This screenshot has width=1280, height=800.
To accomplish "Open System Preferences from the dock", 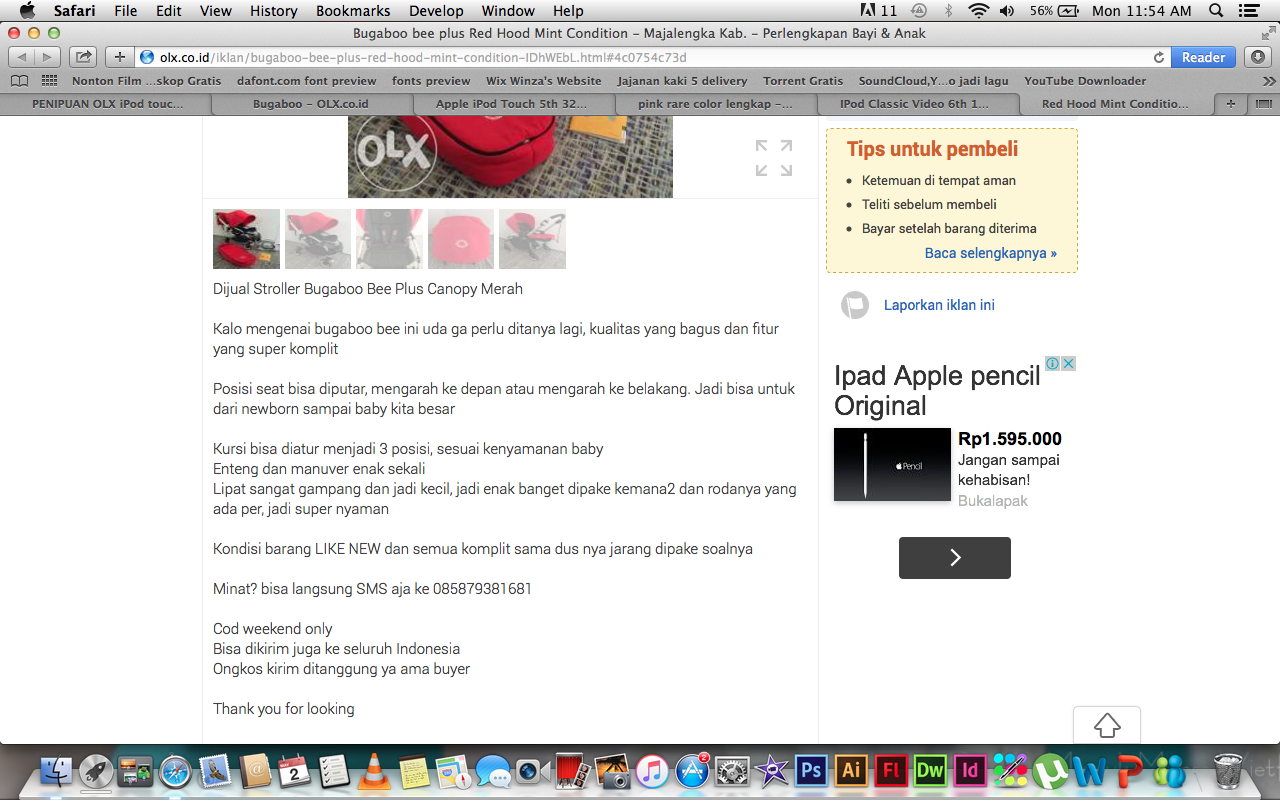I will click(x=732, y=771).
